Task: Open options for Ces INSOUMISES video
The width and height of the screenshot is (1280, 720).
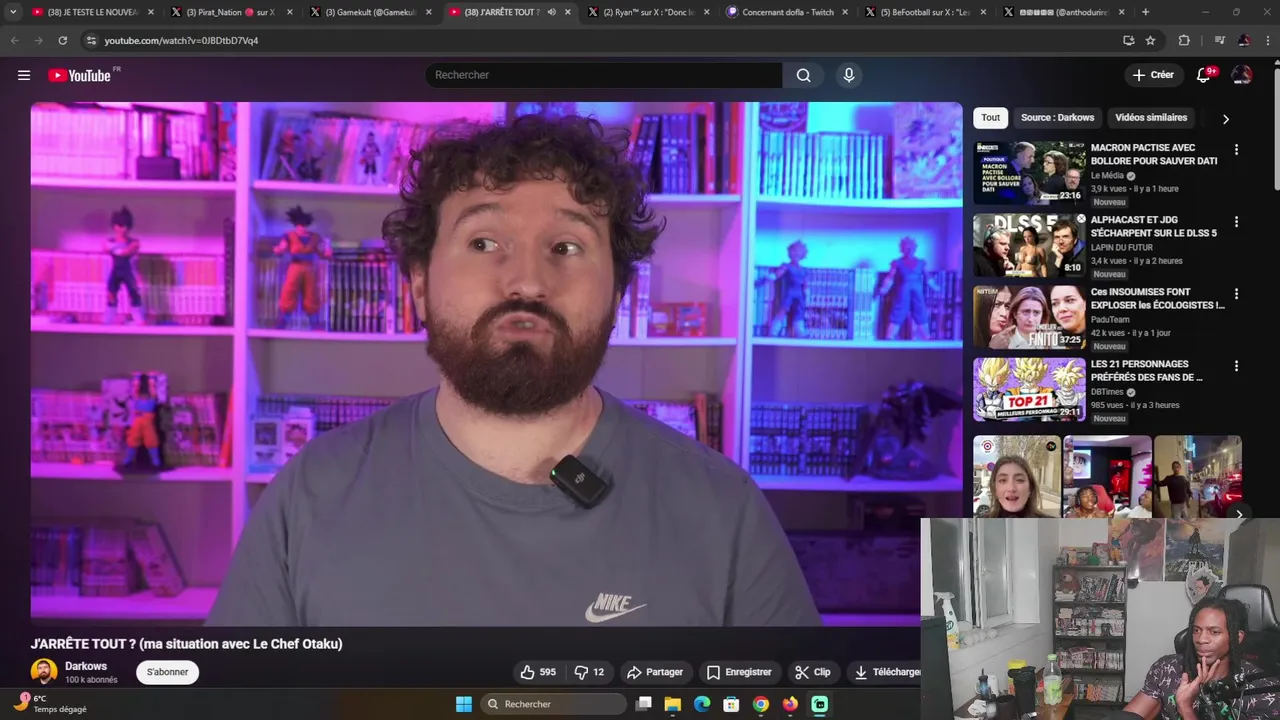Action: [1236, 294]
